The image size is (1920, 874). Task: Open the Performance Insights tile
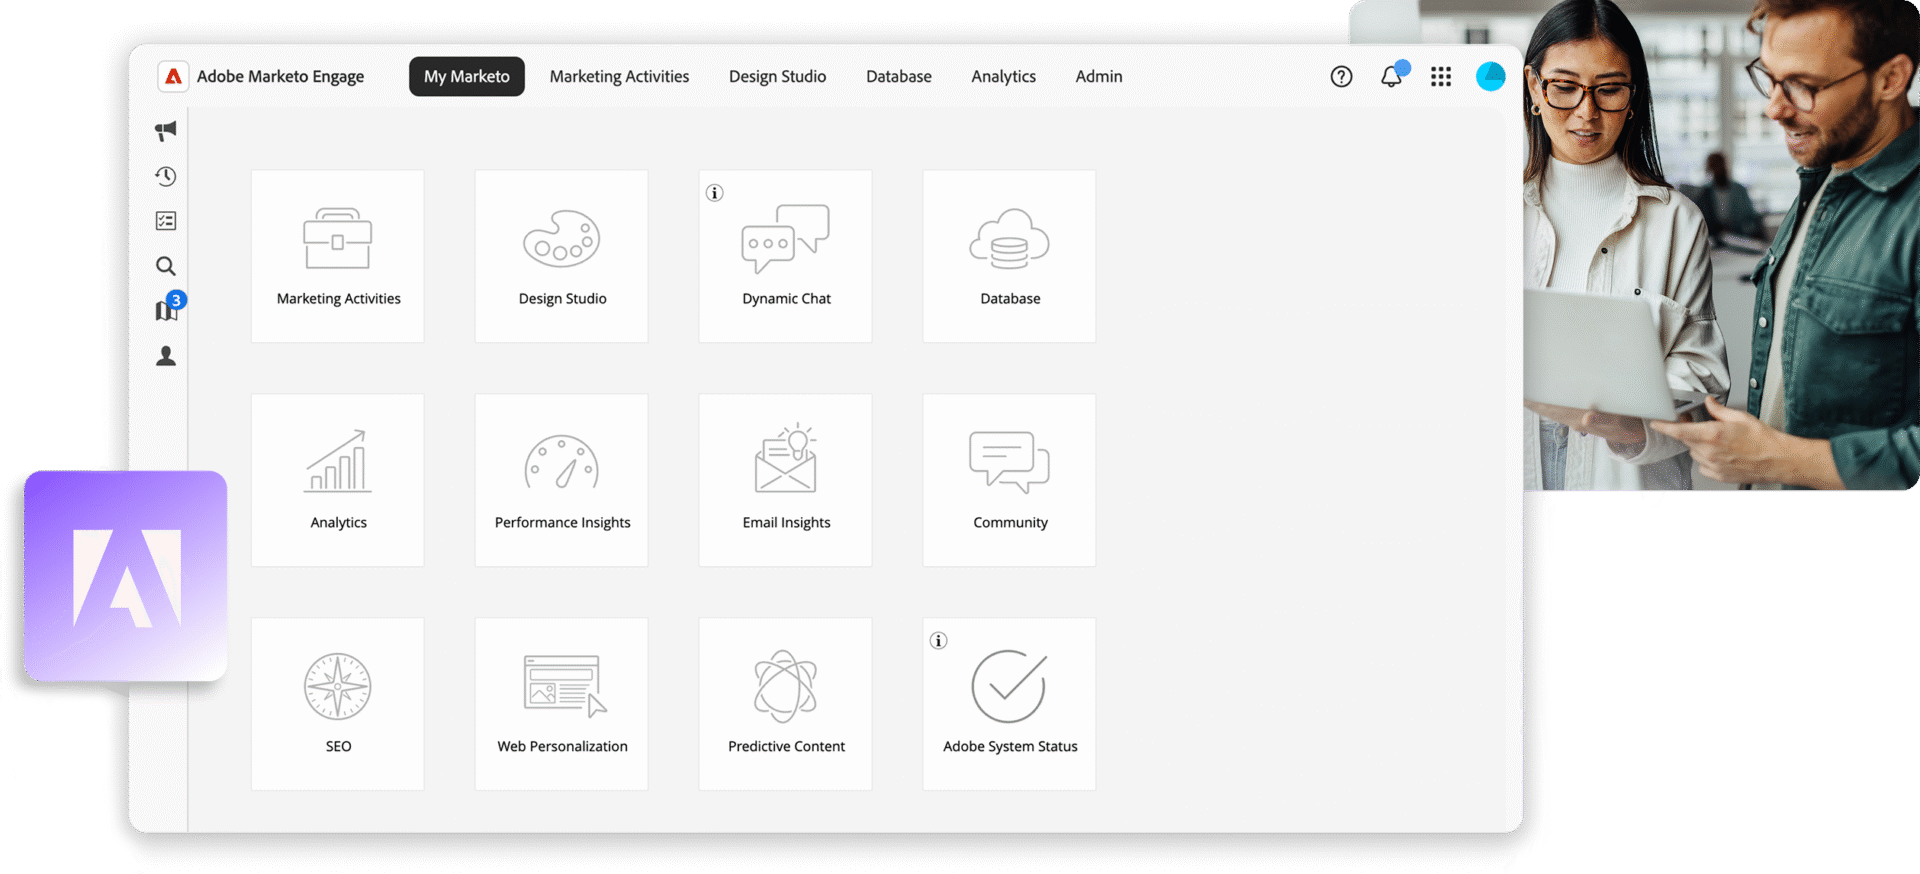click(x=562, y=480)
